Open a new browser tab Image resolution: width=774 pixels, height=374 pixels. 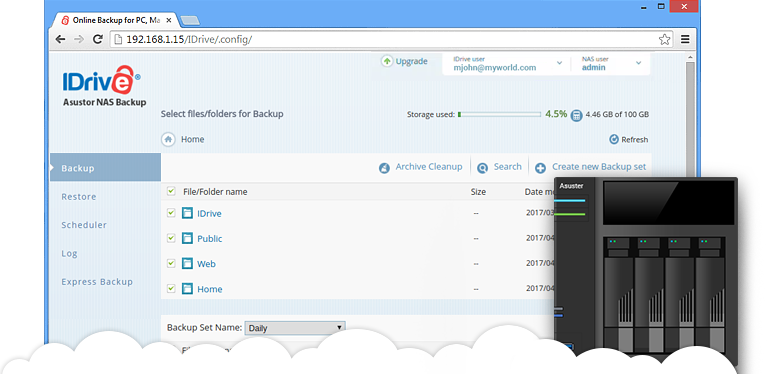pyautogui.click(x=190, y=21)
